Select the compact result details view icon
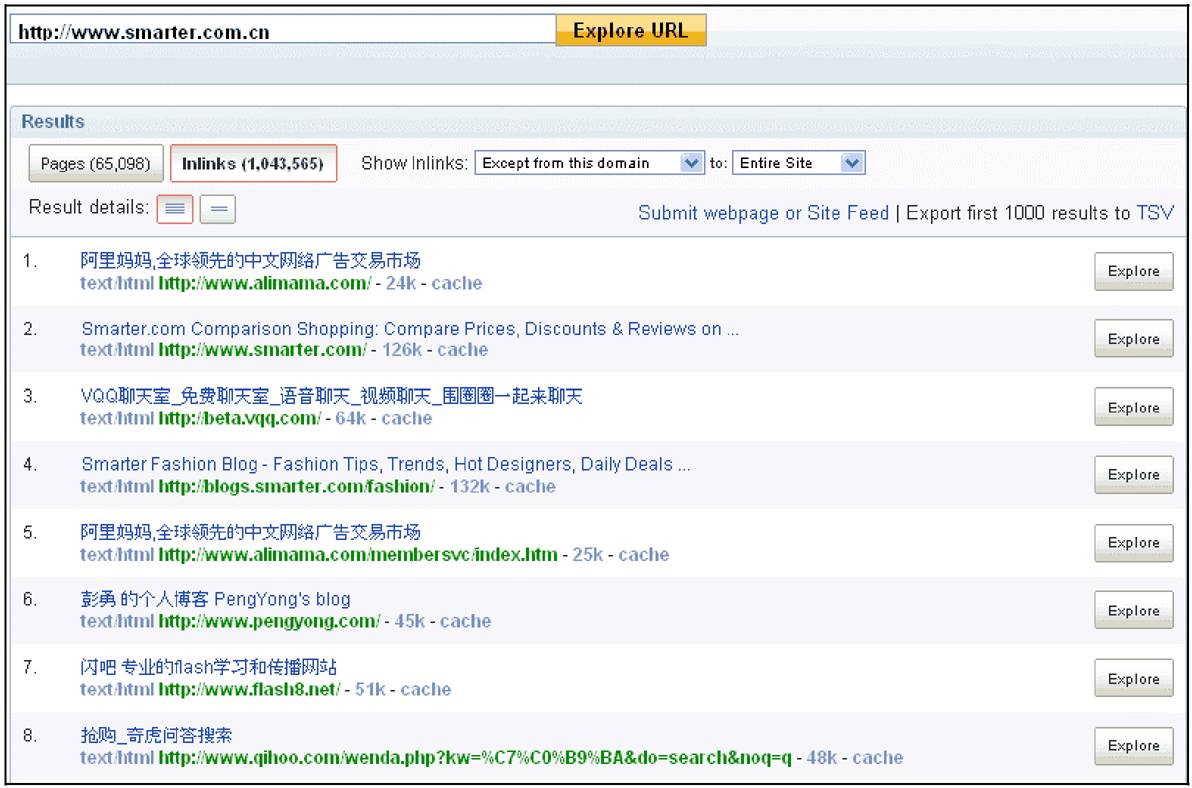 click(217, 209)
